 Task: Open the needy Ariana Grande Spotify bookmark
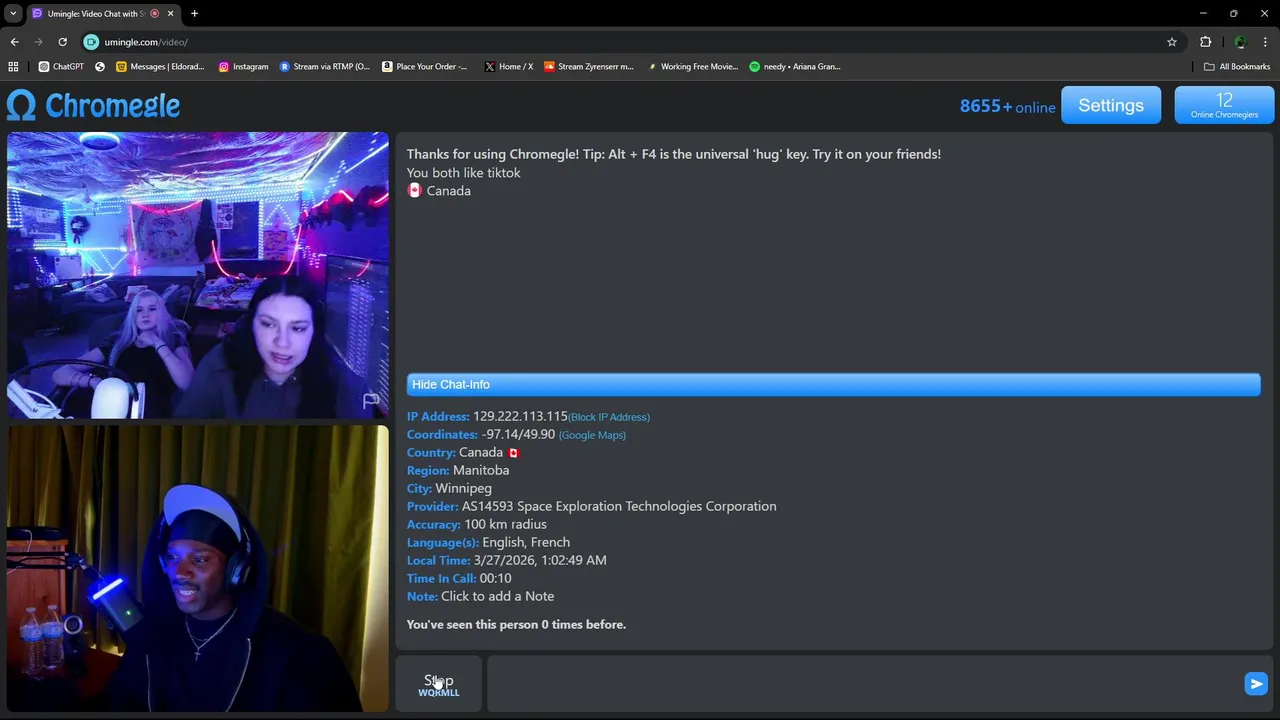click(795, 67)
